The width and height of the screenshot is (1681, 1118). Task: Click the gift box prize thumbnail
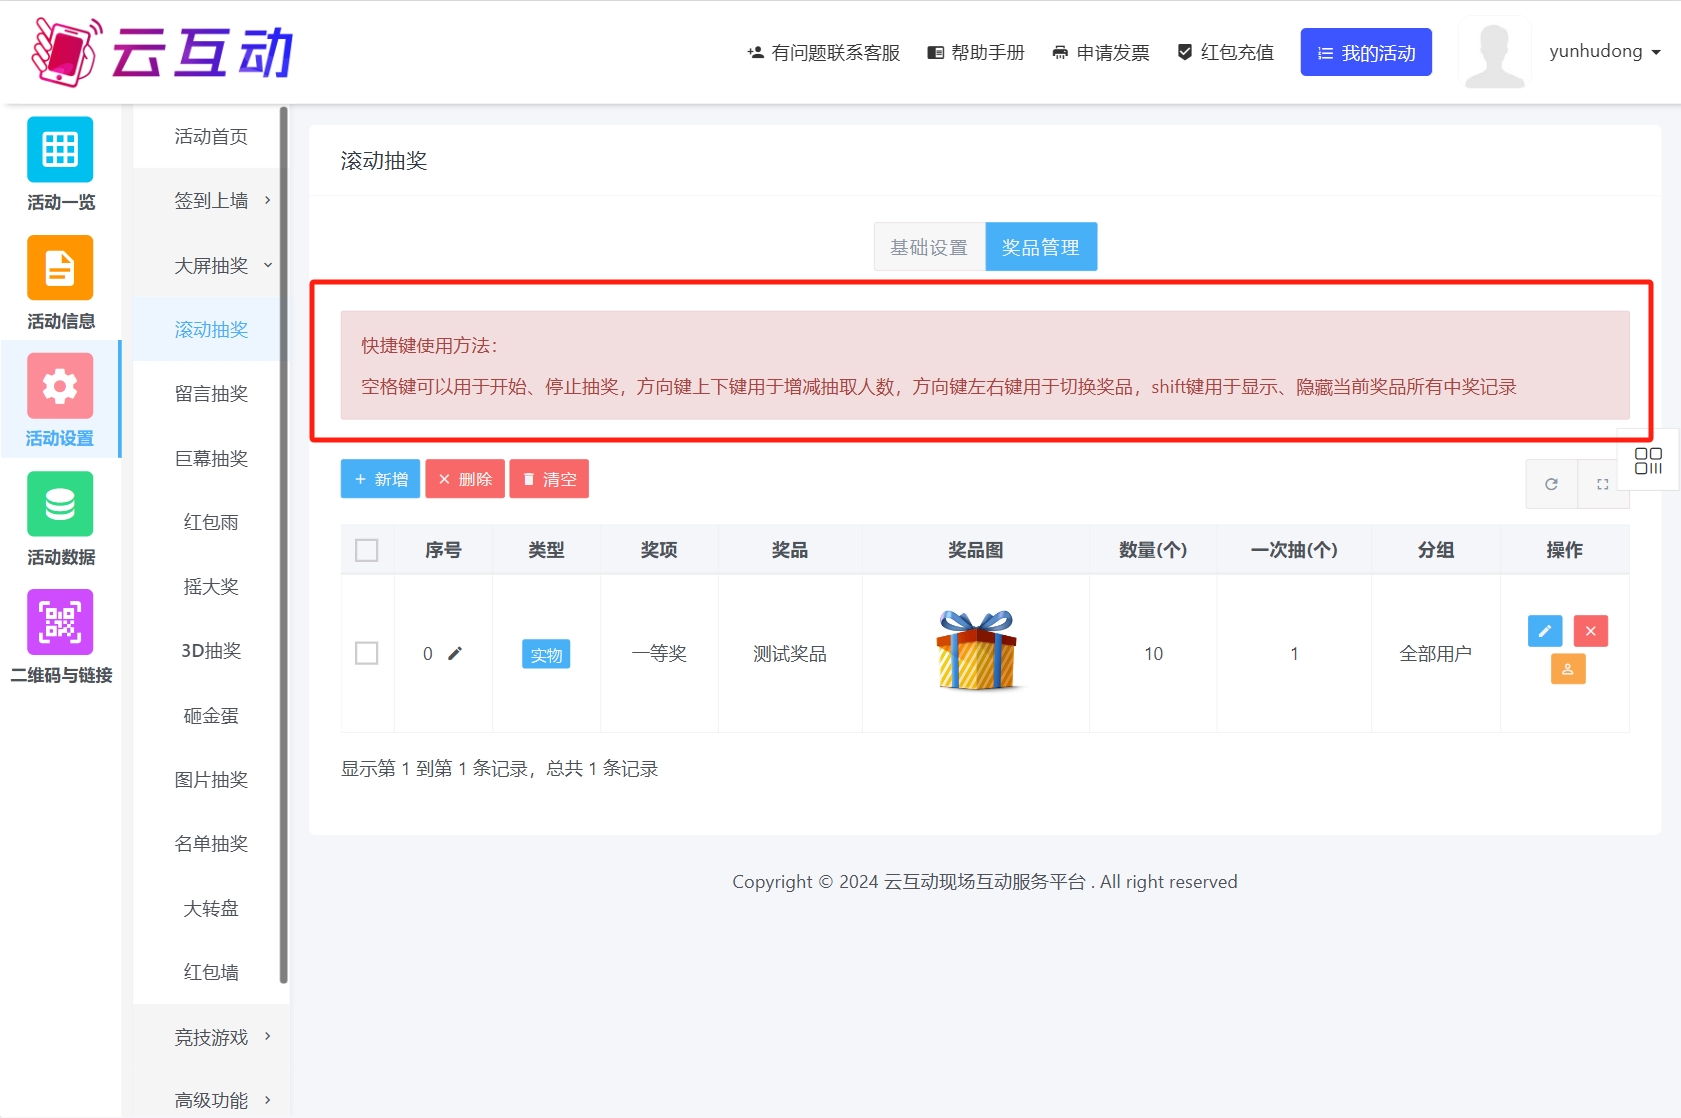coord(976,651)
